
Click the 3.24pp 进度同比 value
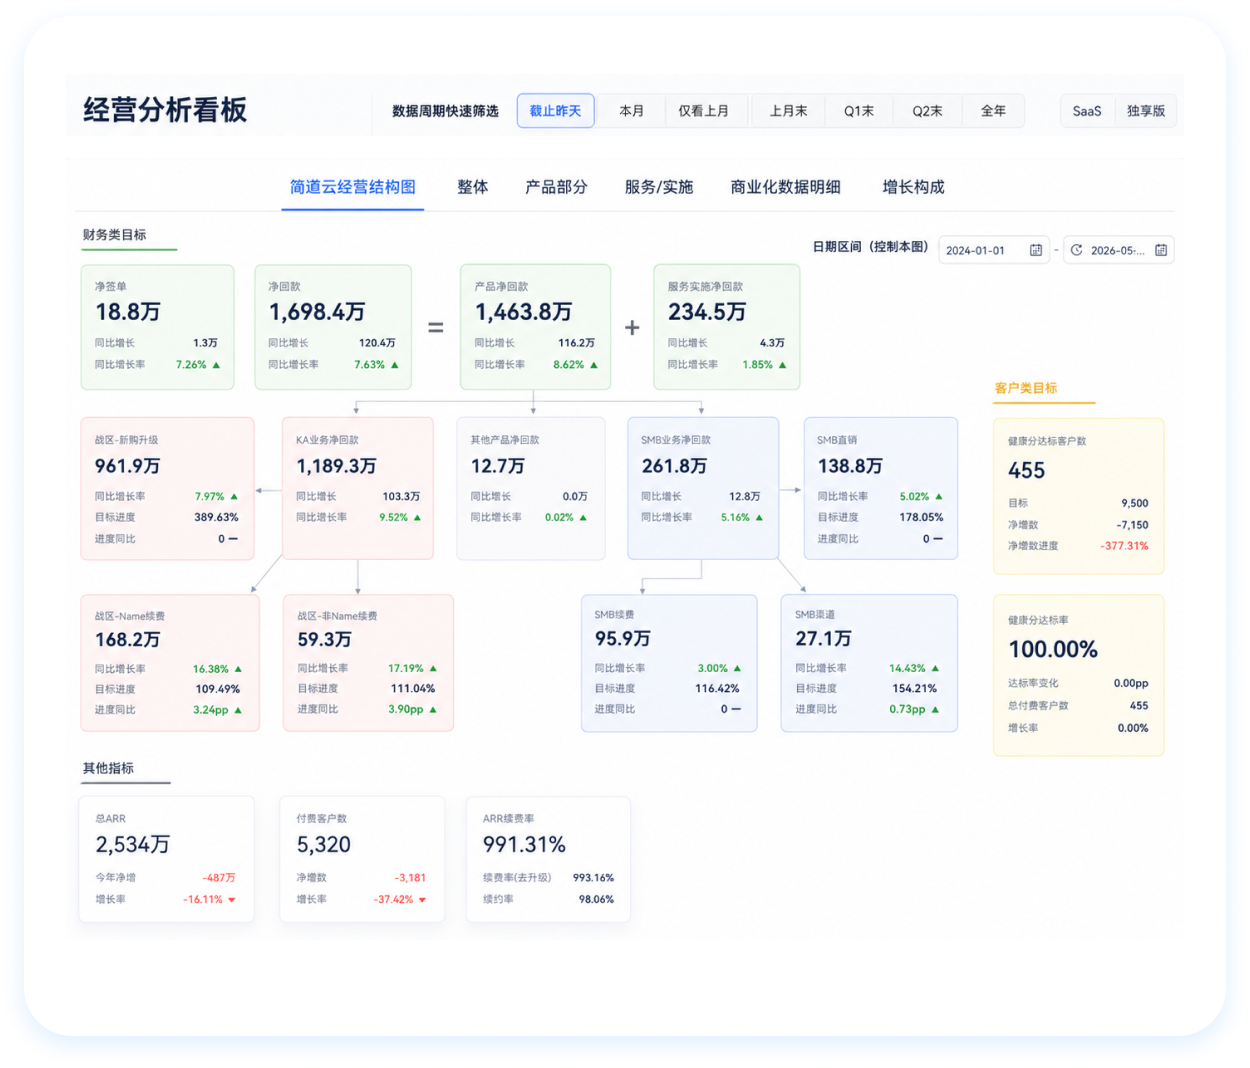[210, 710]
